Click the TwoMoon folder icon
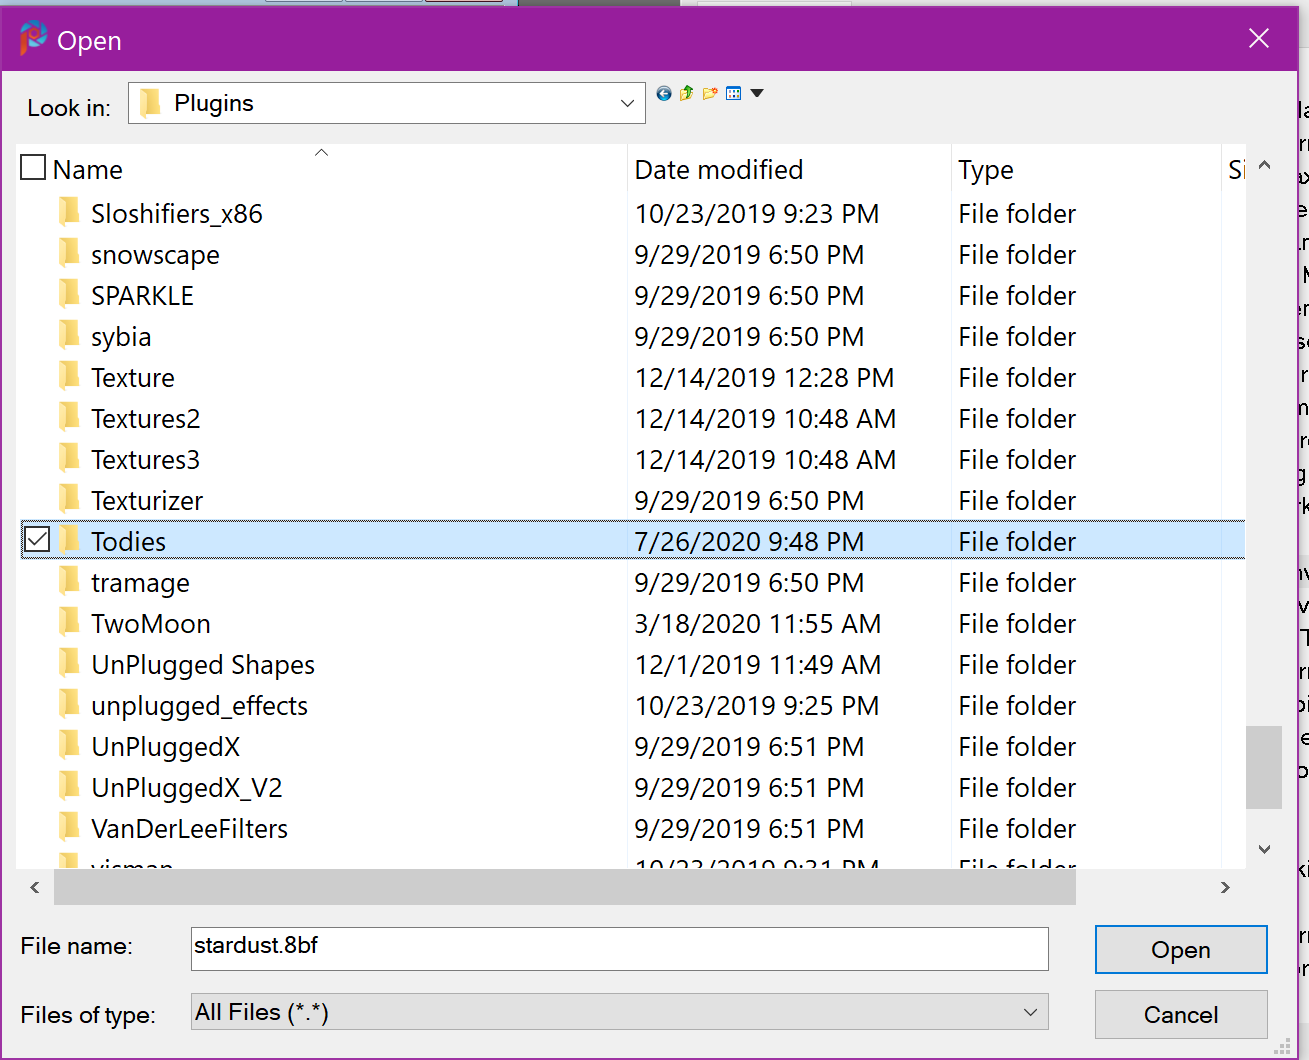This screenshot has height=1060, width=1309. click(69, 623)
